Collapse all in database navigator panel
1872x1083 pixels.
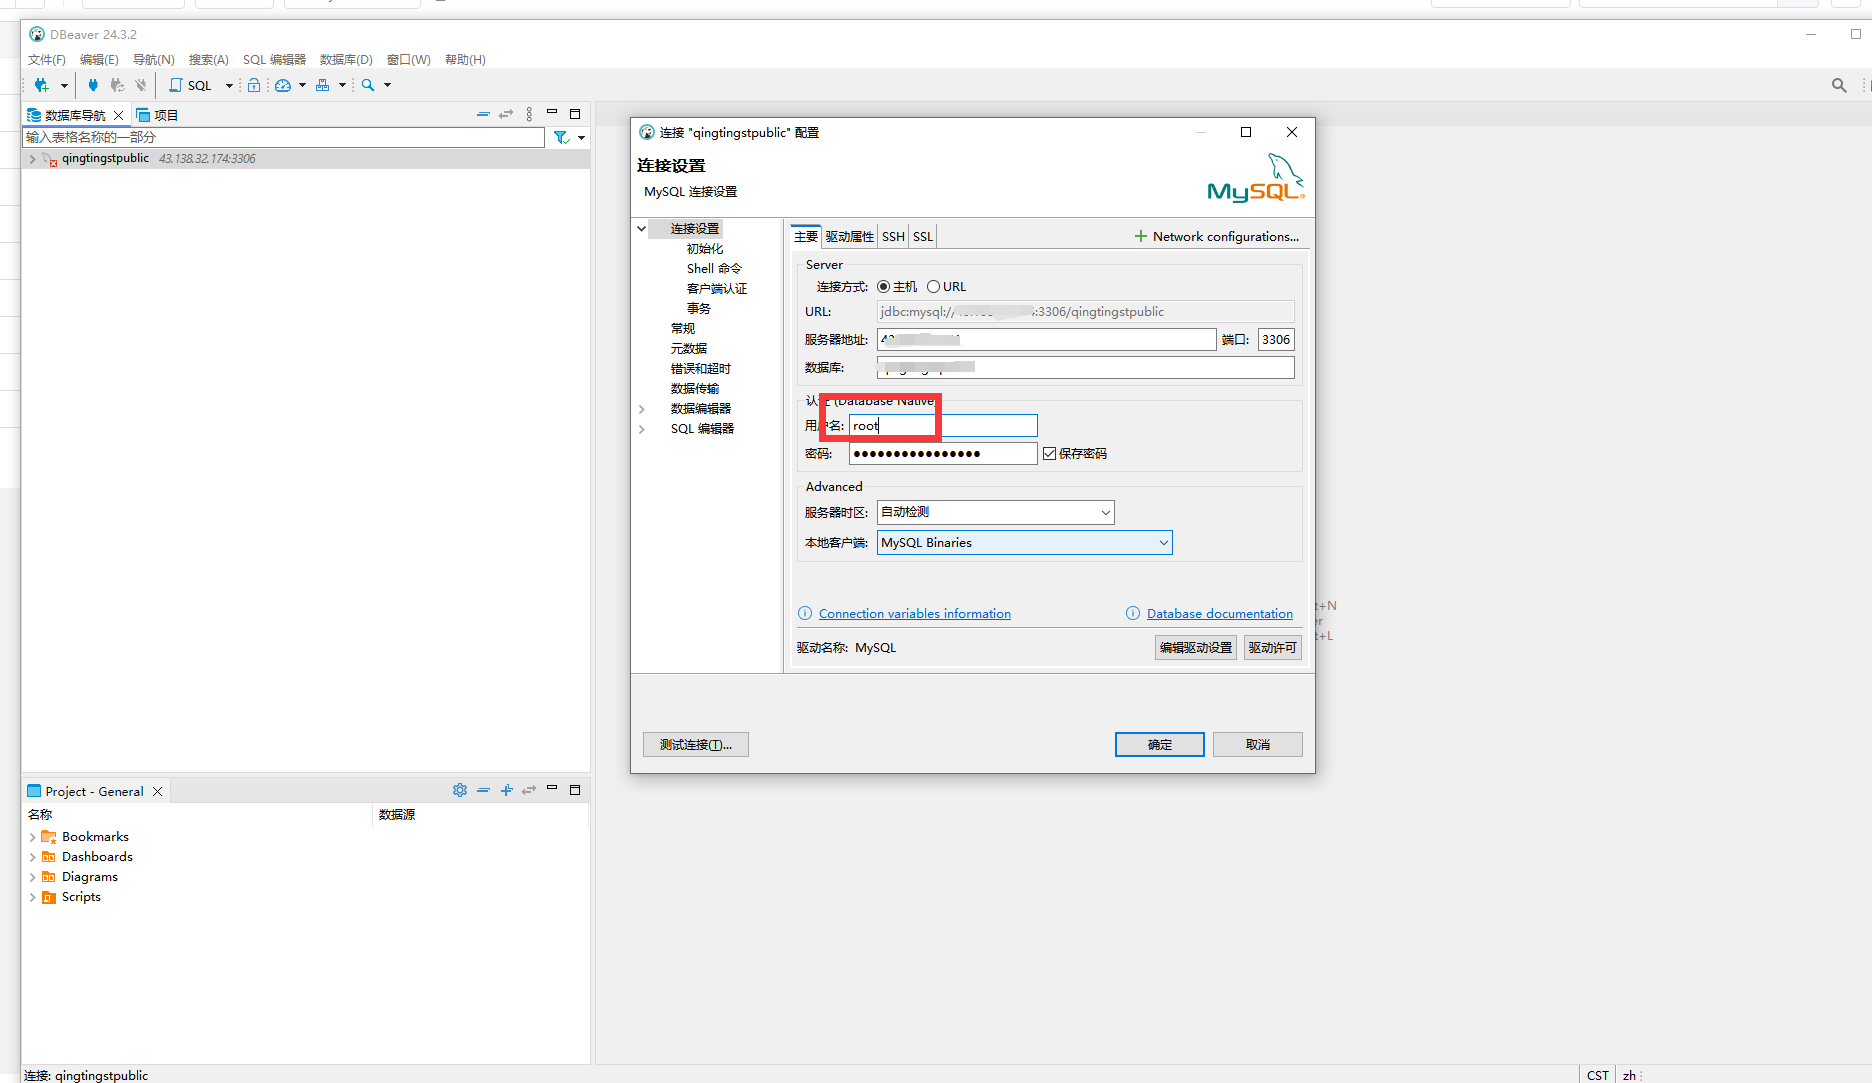(483, 114)
